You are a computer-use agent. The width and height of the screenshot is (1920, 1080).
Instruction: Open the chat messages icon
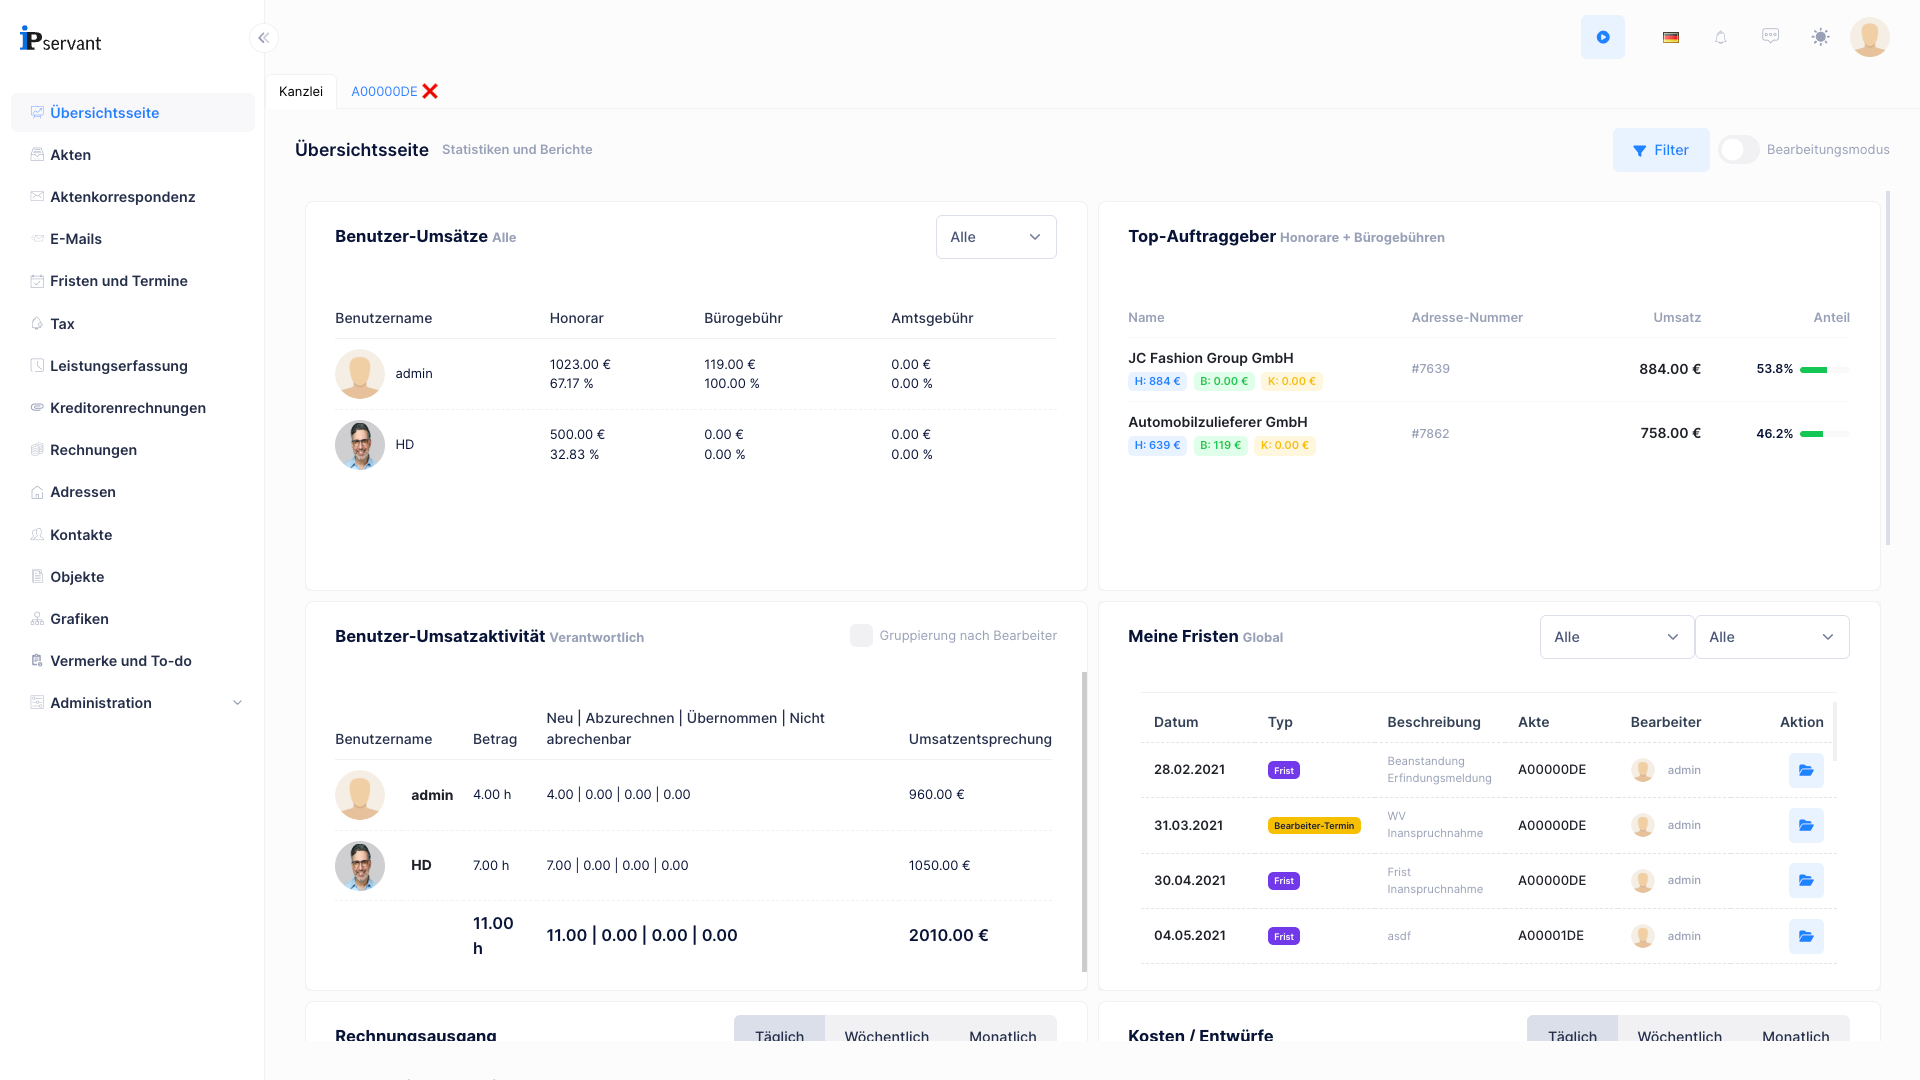[x=1770, y=37]
